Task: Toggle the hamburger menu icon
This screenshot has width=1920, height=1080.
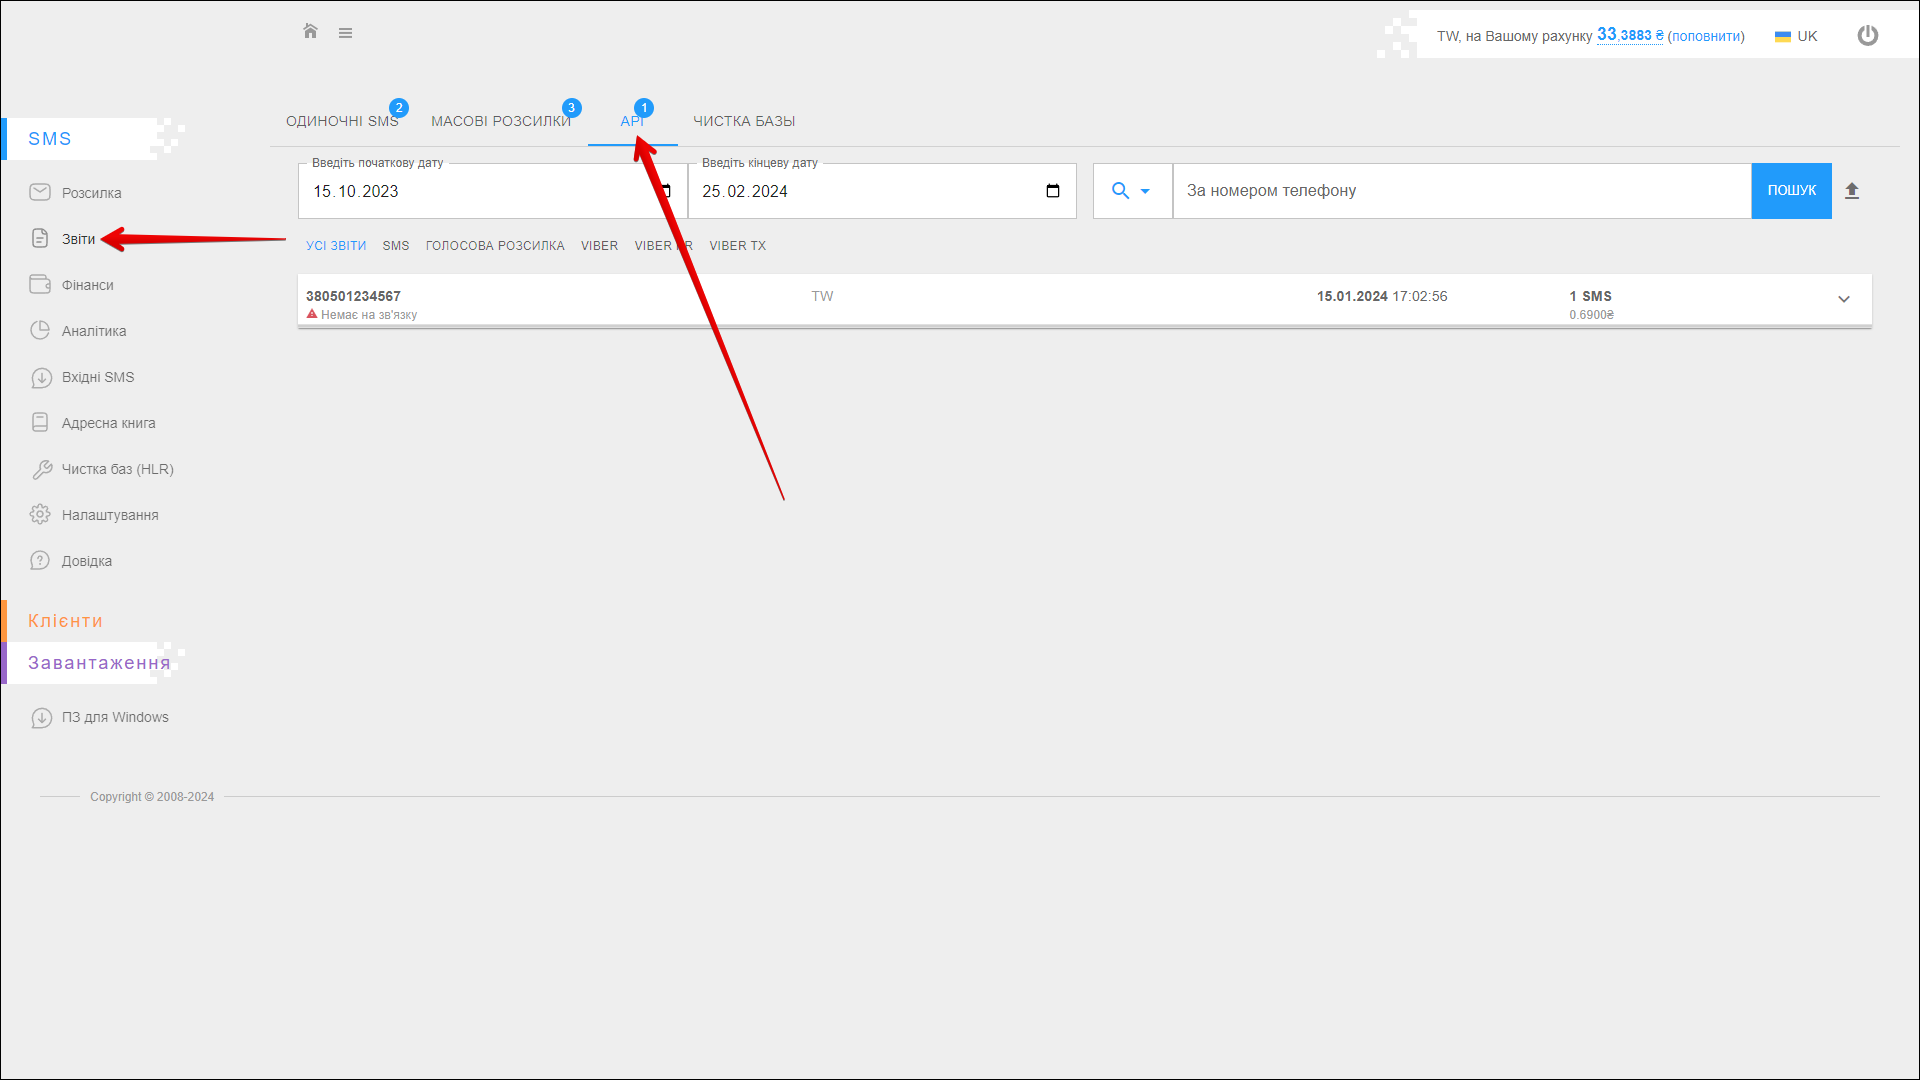Action: (345, 33)
